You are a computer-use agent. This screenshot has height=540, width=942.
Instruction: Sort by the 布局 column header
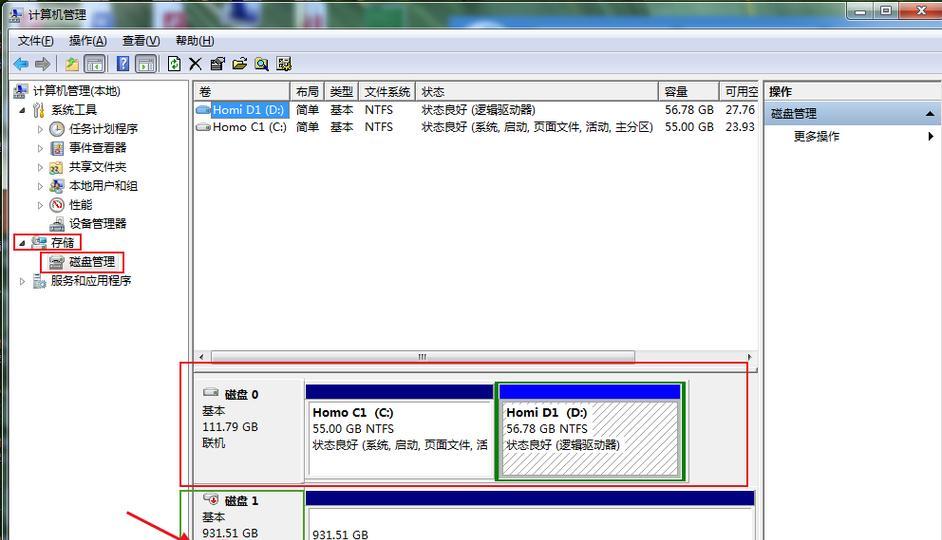[x=307, y=91]
